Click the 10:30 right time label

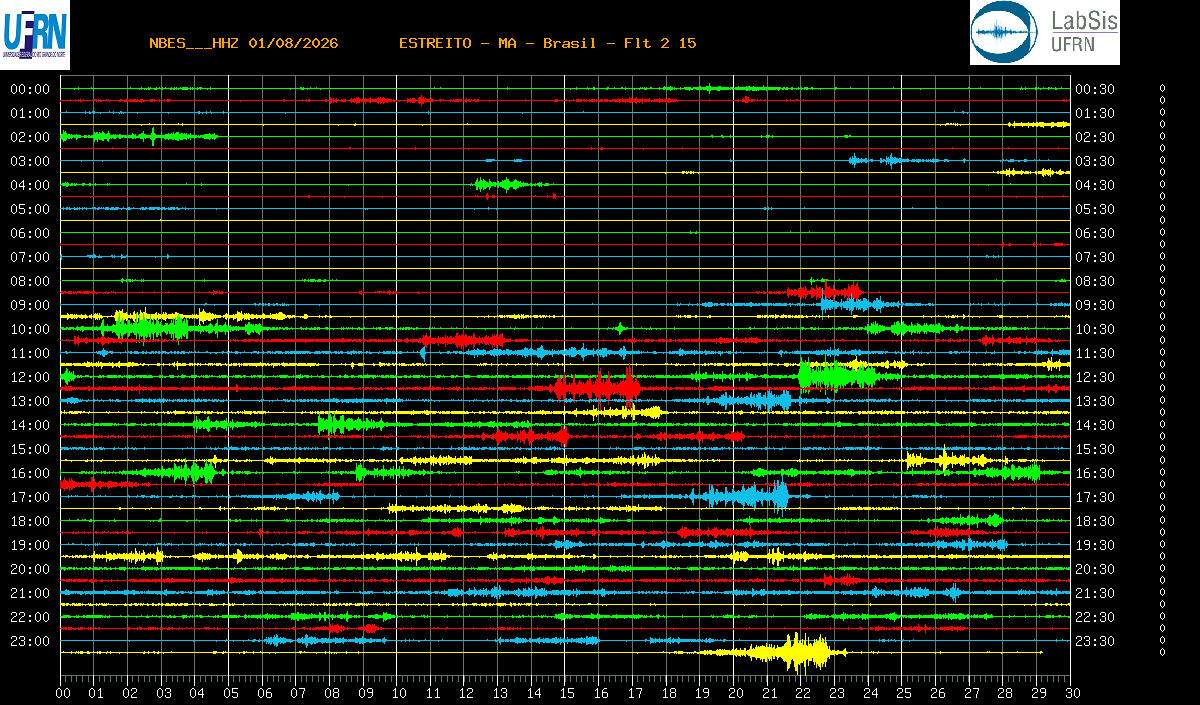1095,329
